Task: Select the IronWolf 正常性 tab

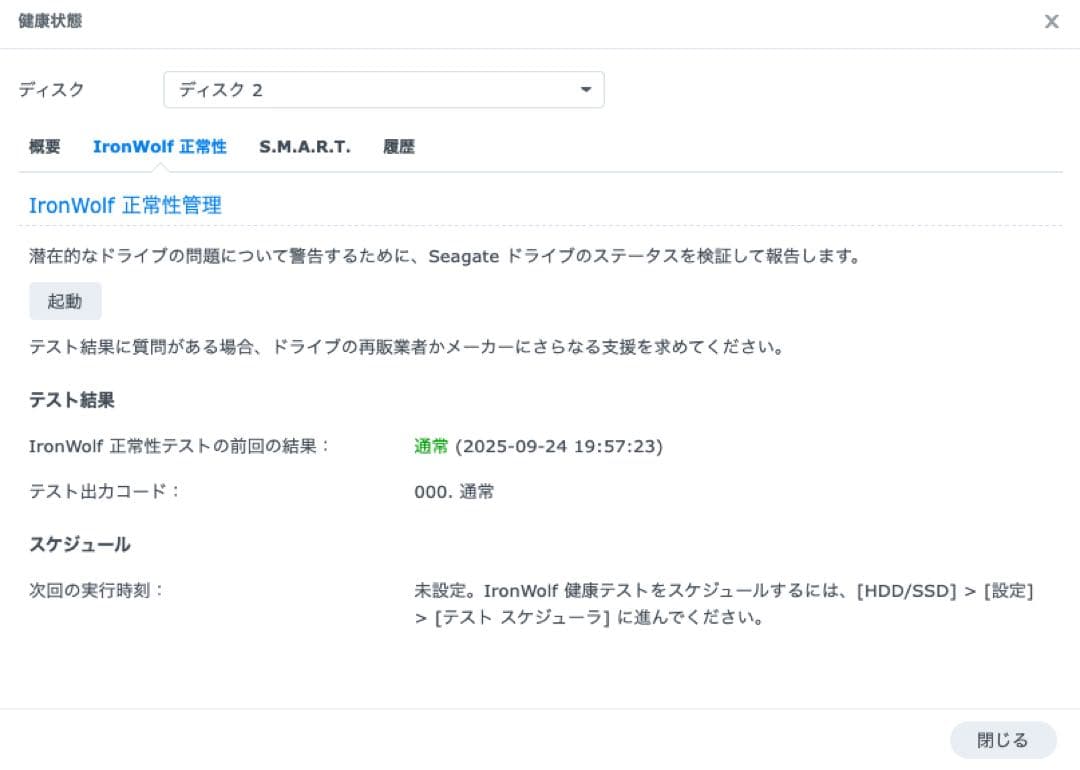Action: click(160, 146)
